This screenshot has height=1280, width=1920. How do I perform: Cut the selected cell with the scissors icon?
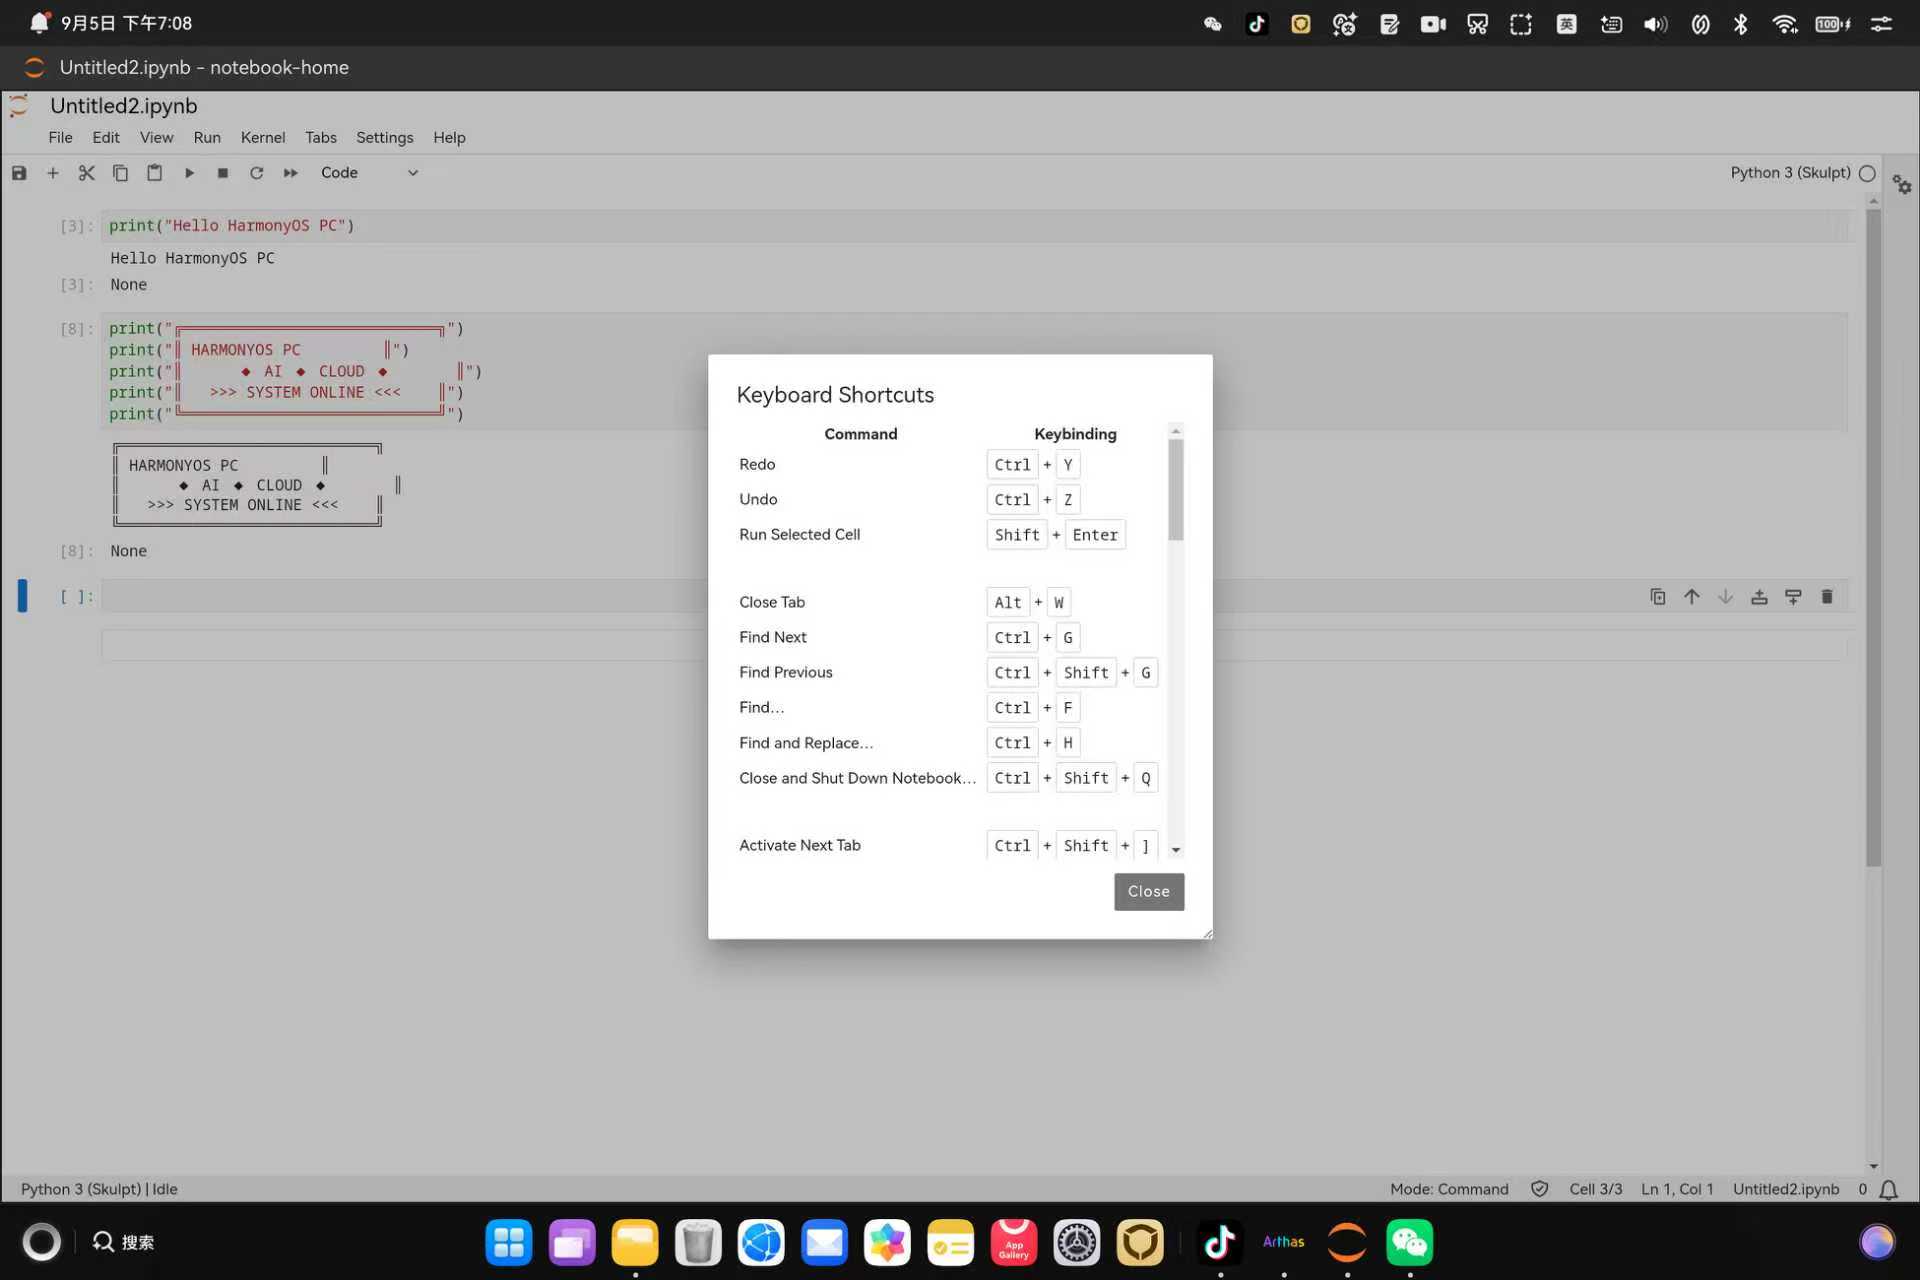[87, 173]
